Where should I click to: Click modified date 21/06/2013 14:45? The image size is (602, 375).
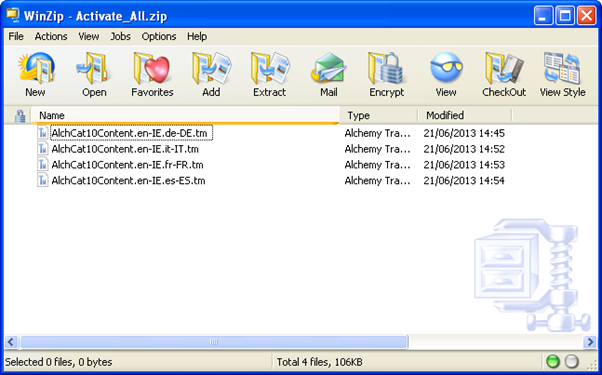(x=464, y=133)
